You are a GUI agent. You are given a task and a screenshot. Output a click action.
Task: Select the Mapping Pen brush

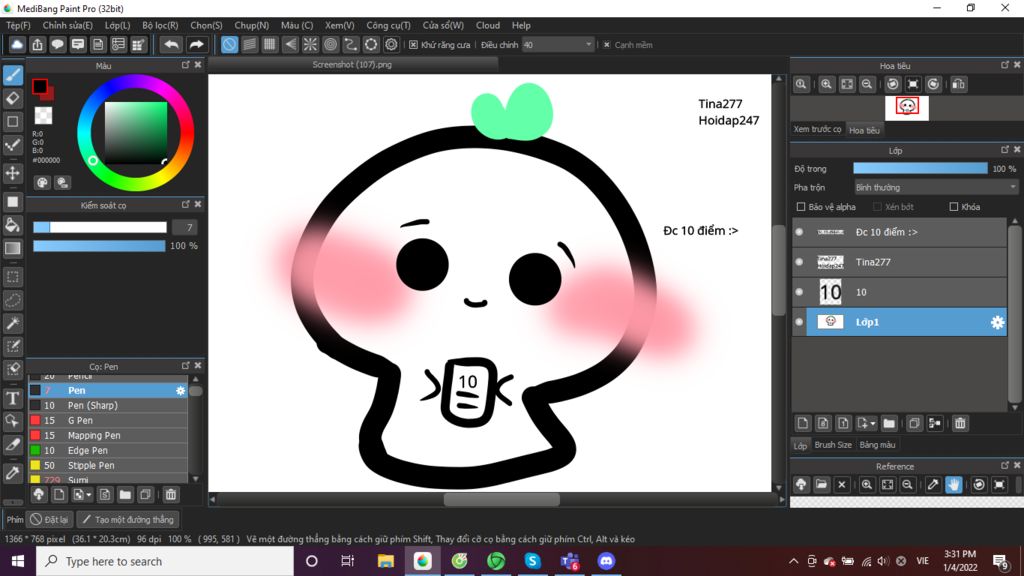(x=108, y=436)
